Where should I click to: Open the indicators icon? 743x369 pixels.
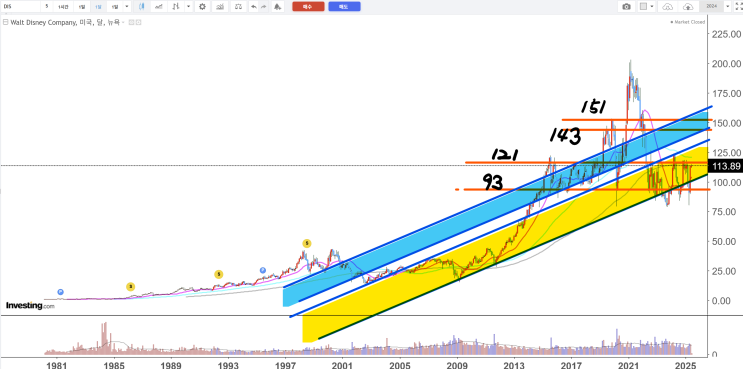click(219, 7)
